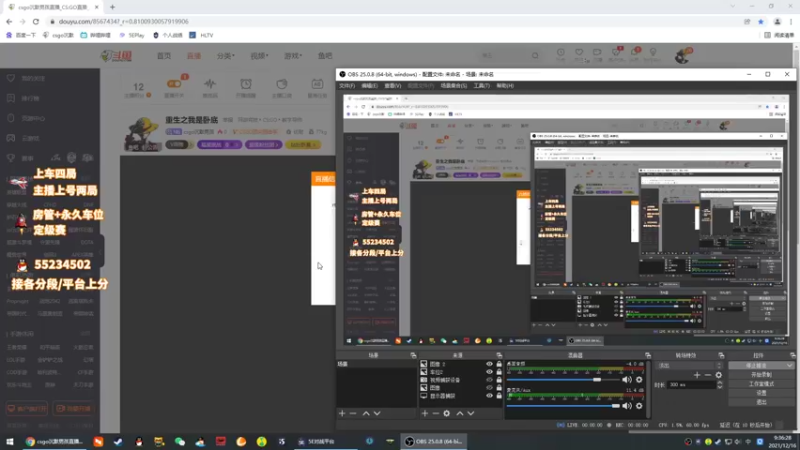Open desktop audio gear settings in mixer
Image resolution: width=800 pixels, height=450 pixels.
[639, 380]
